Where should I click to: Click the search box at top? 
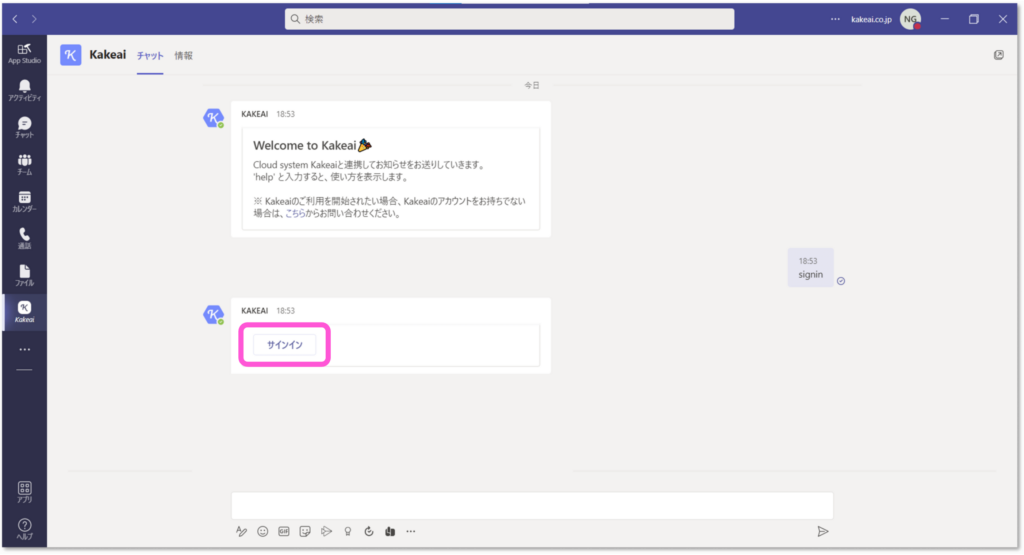[509, 19]
